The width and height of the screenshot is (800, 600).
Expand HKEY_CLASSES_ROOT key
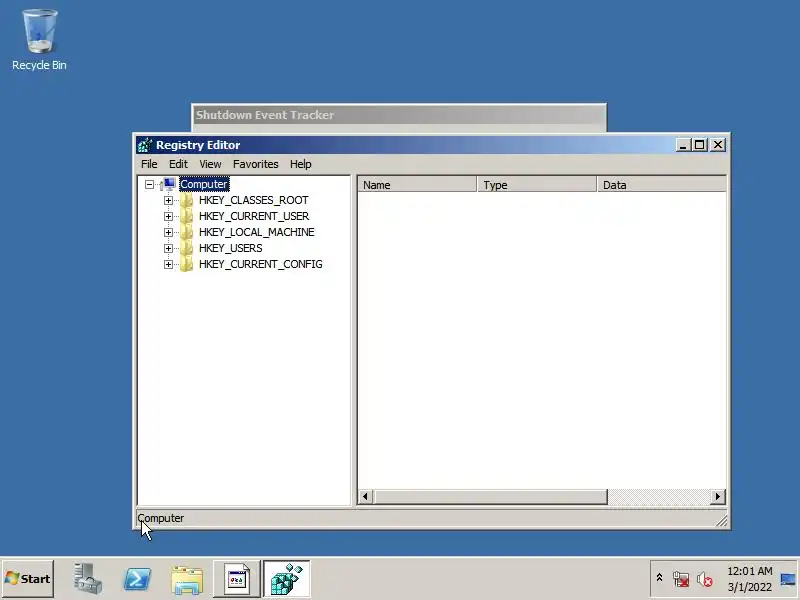point(168,201)
